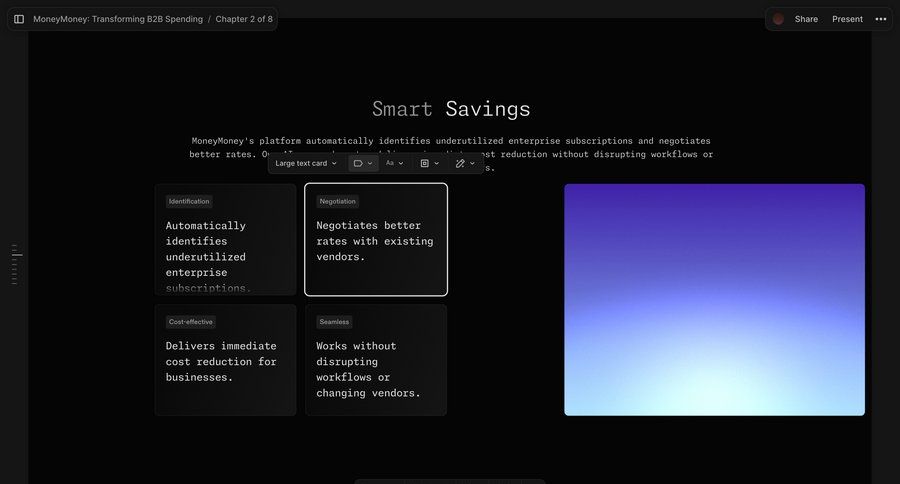Viewport: 900px width, 484px height.
Task: Select the Negotiation label tag
Action: tap(338, 202)
